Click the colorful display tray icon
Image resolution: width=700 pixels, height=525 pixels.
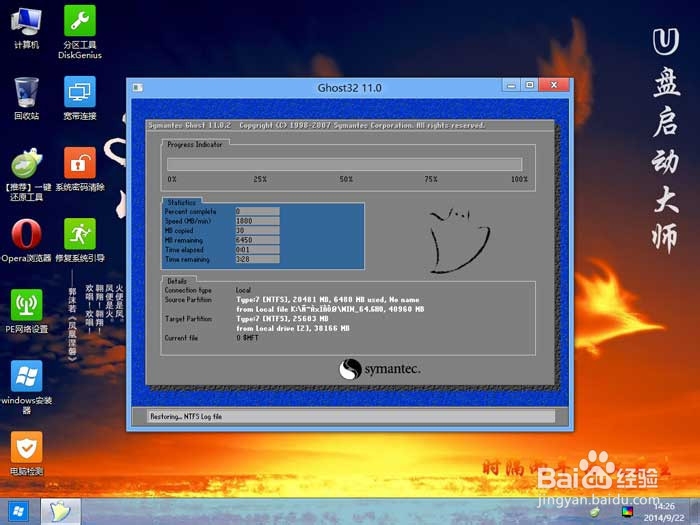(627, 512)
